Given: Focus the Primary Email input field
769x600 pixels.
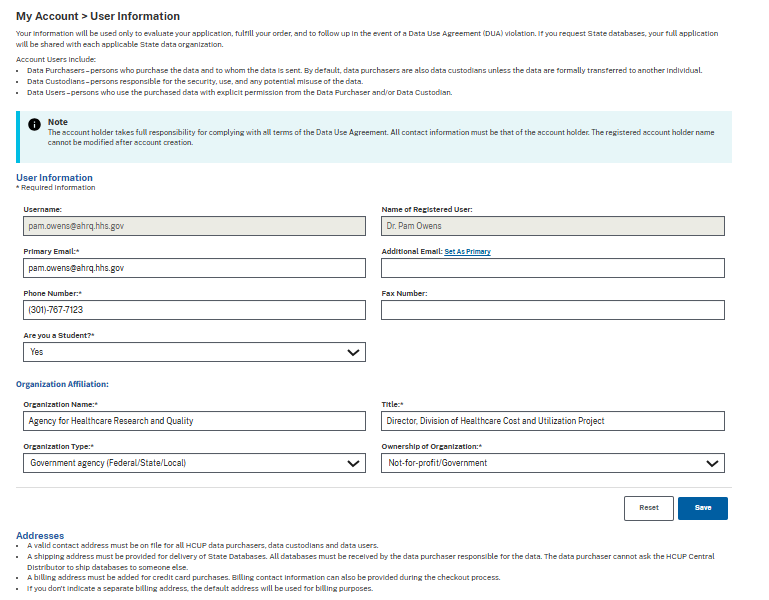Looking at the screenshot, I should tap(194, 268).
